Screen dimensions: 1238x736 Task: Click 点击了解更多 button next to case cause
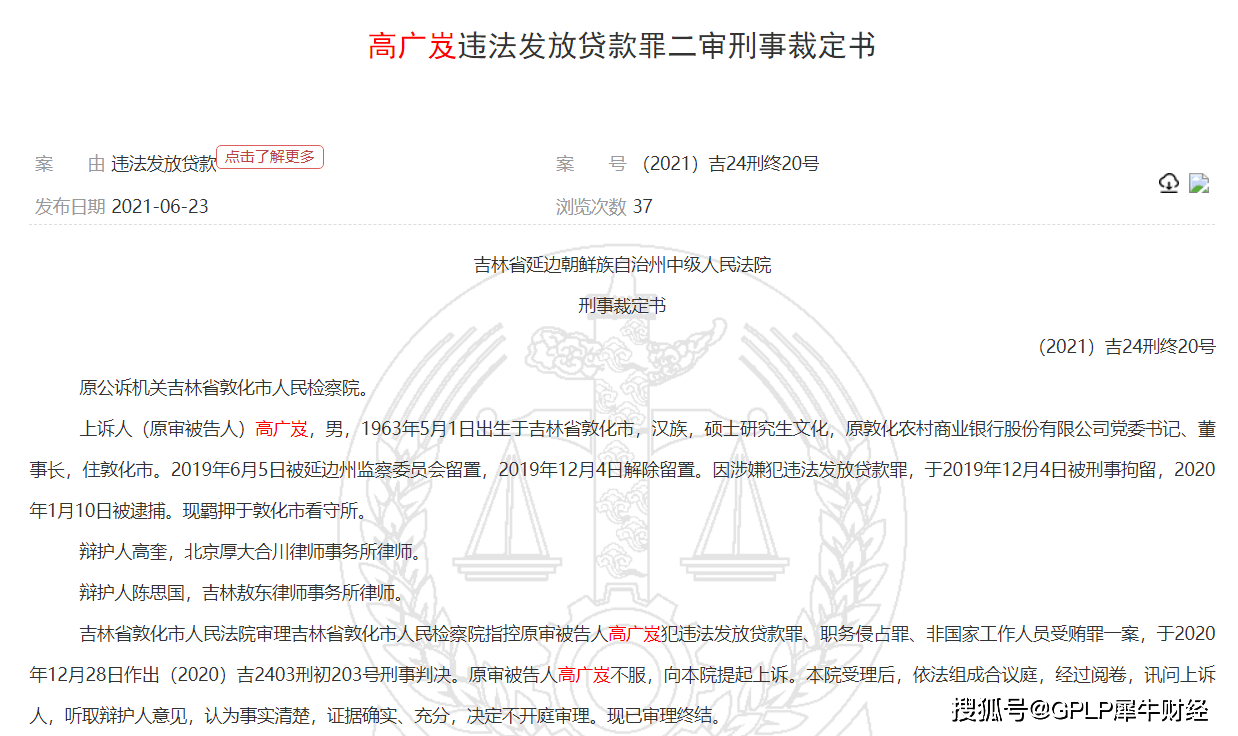tap(270, 157)
